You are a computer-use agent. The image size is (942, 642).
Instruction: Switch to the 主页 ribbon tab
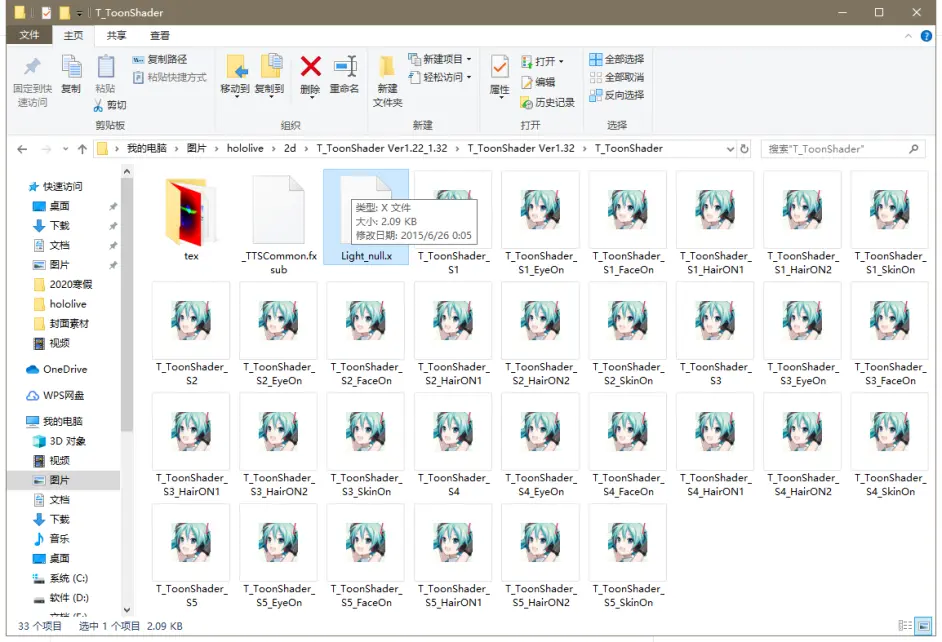[73, 35]
